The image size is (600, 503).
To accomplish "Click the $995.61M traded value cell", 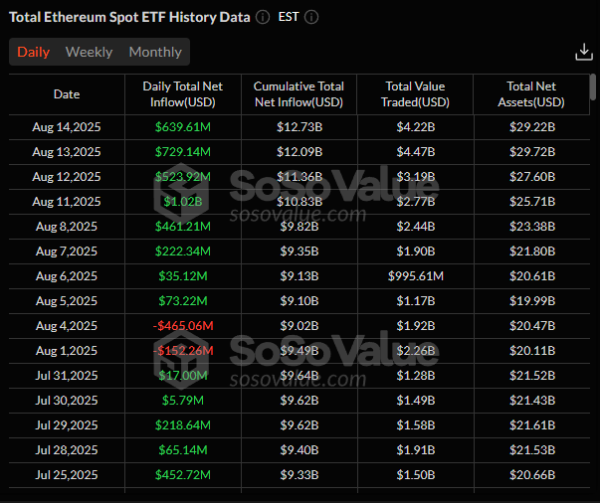I will tap(414, 276).
